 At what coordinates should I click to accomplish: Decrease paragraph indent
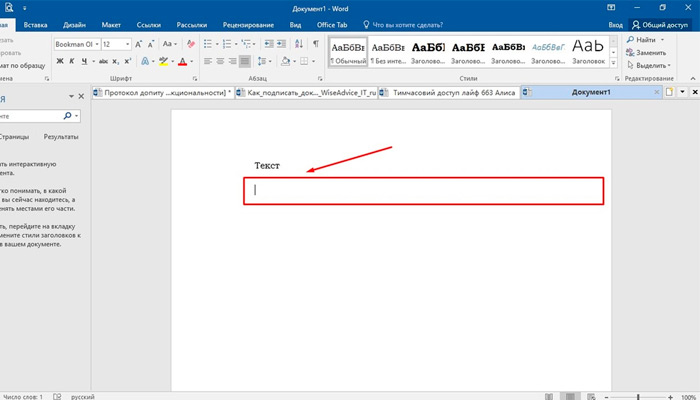[269, 44]
